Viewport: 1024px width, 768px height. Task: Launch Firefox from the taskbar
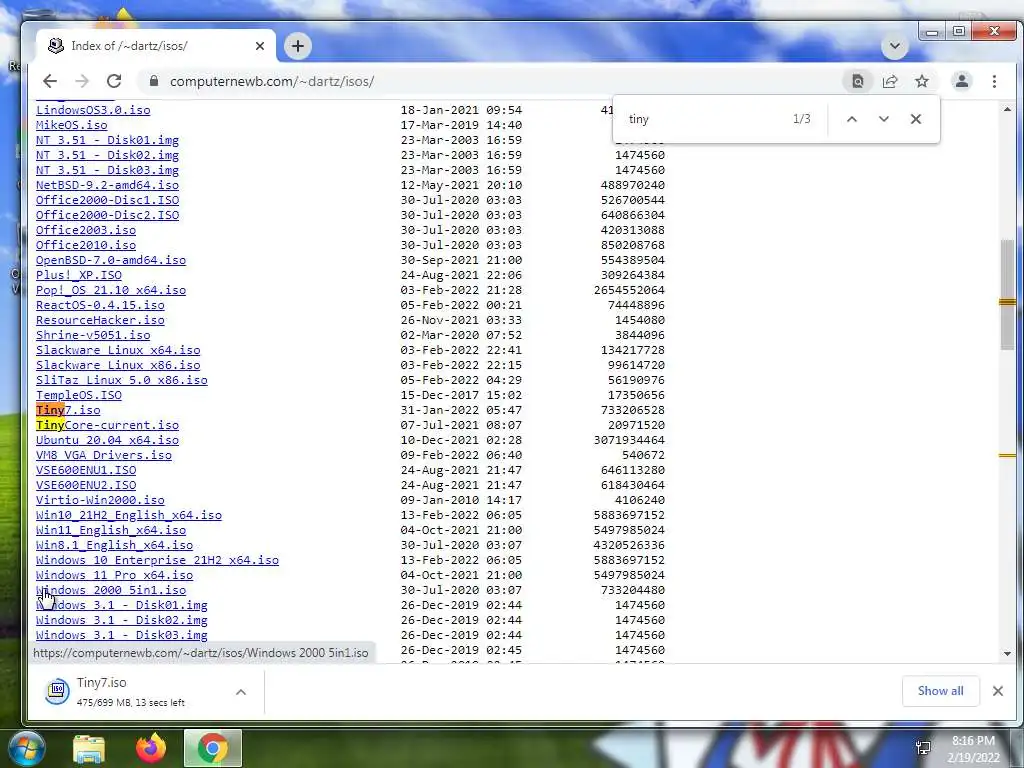point(151,748)
